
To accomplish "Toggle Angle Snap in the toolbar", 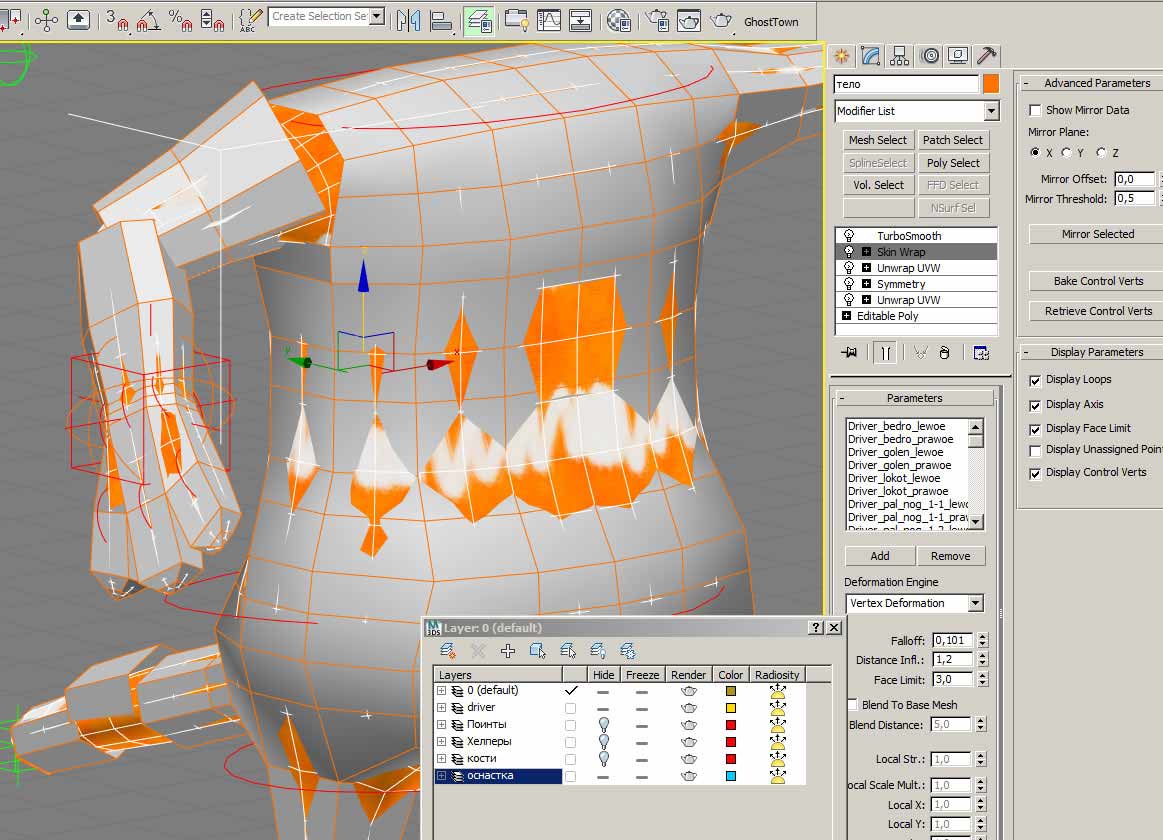I will 147,19.
